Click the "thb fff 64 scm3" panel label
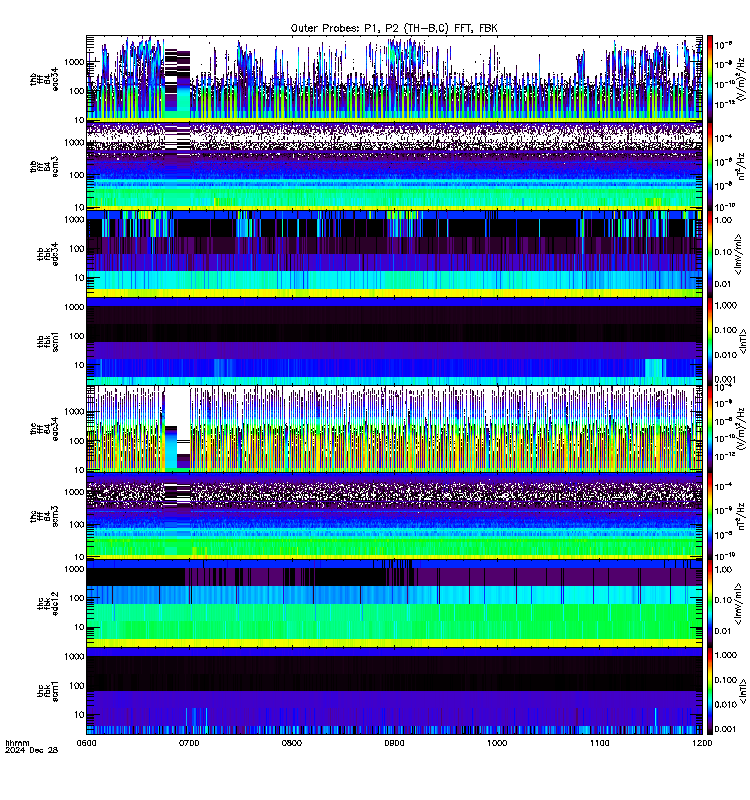The width and height of the screenshot is (750, 800). (x=44, y=166)
